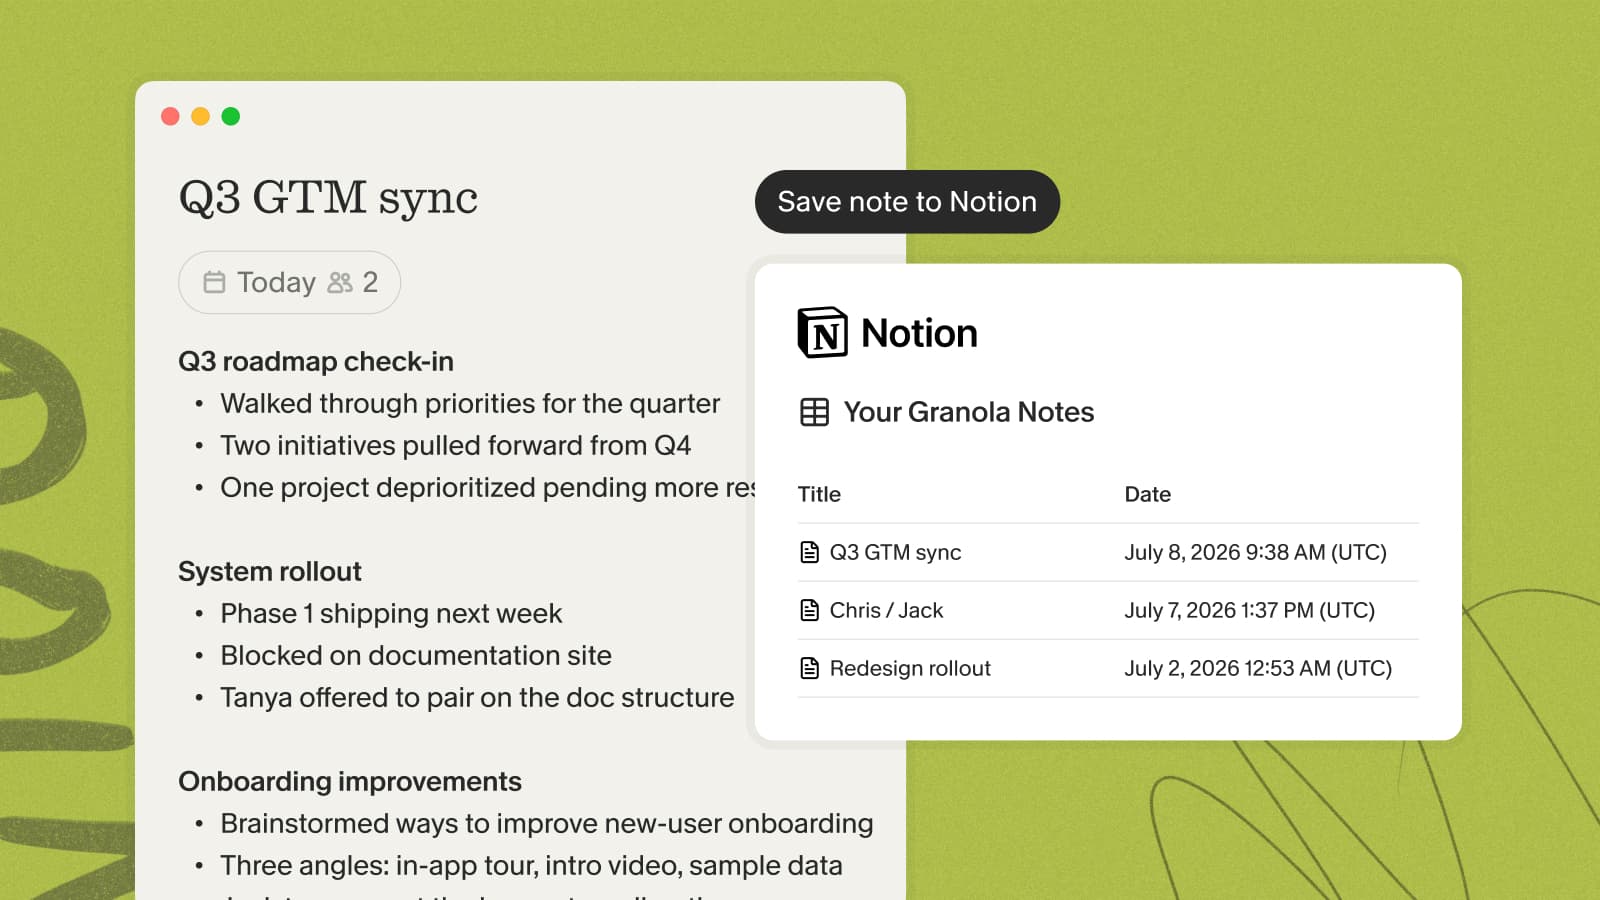Maximize the note window with green button
The image size is (1600, 900).
pos(231,116)
